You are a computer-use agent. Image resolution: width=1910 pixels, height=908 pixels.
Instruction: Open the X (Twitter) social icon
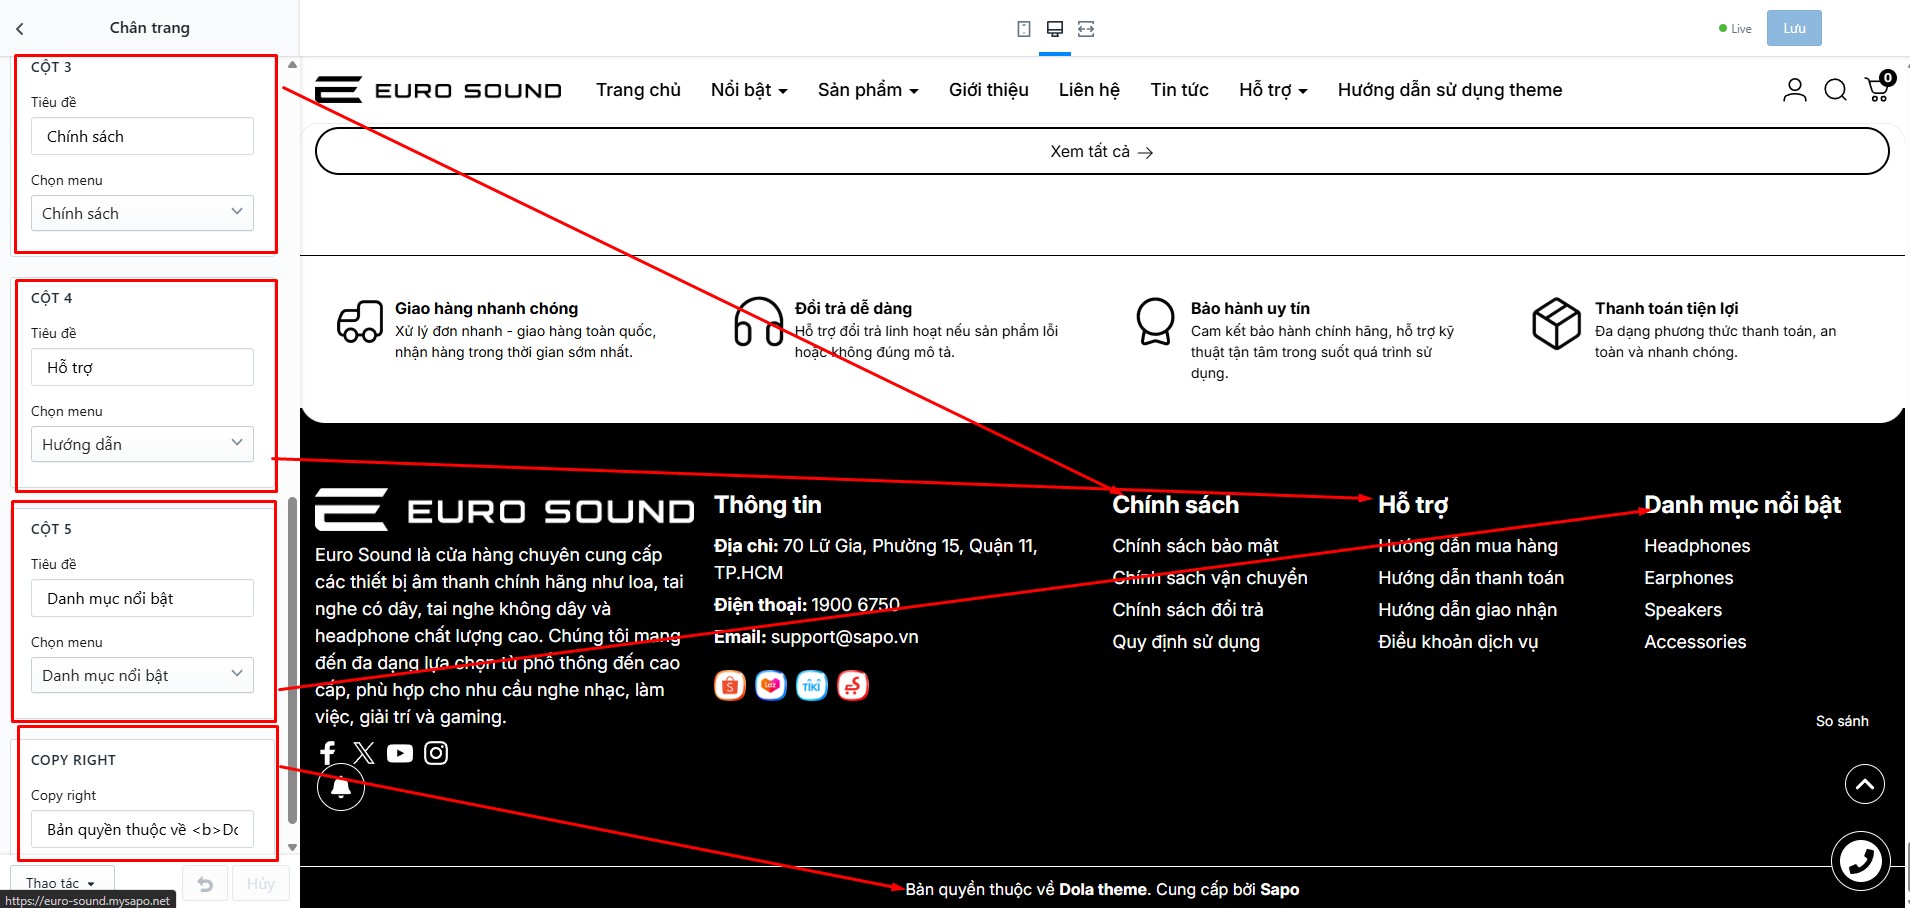click(x=364, y=753)
